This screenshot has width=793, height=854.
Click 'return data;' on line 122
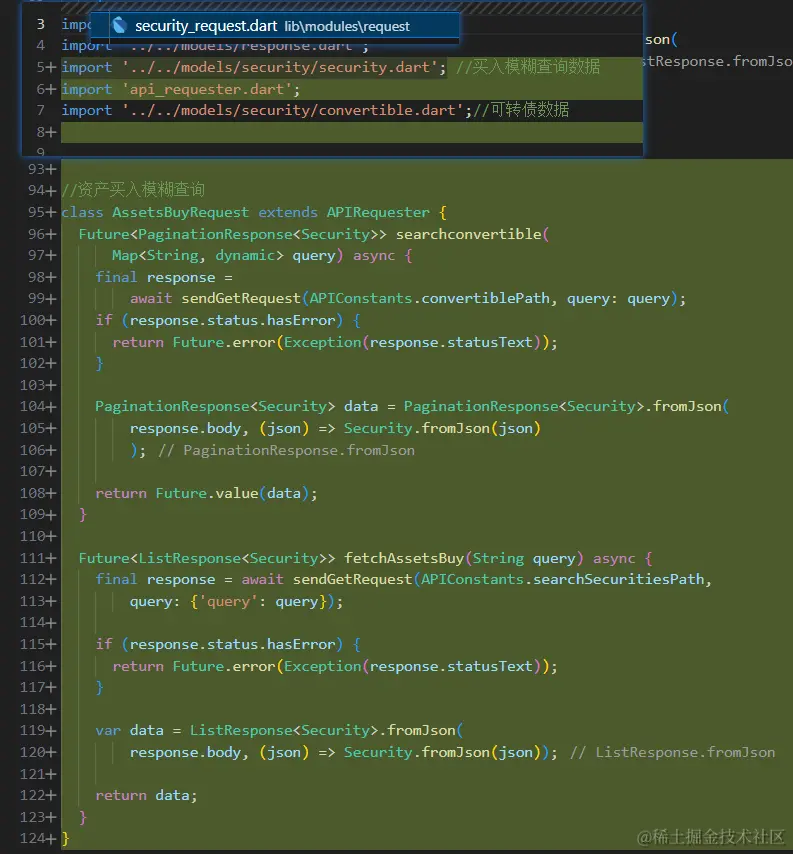coord(146,795)
